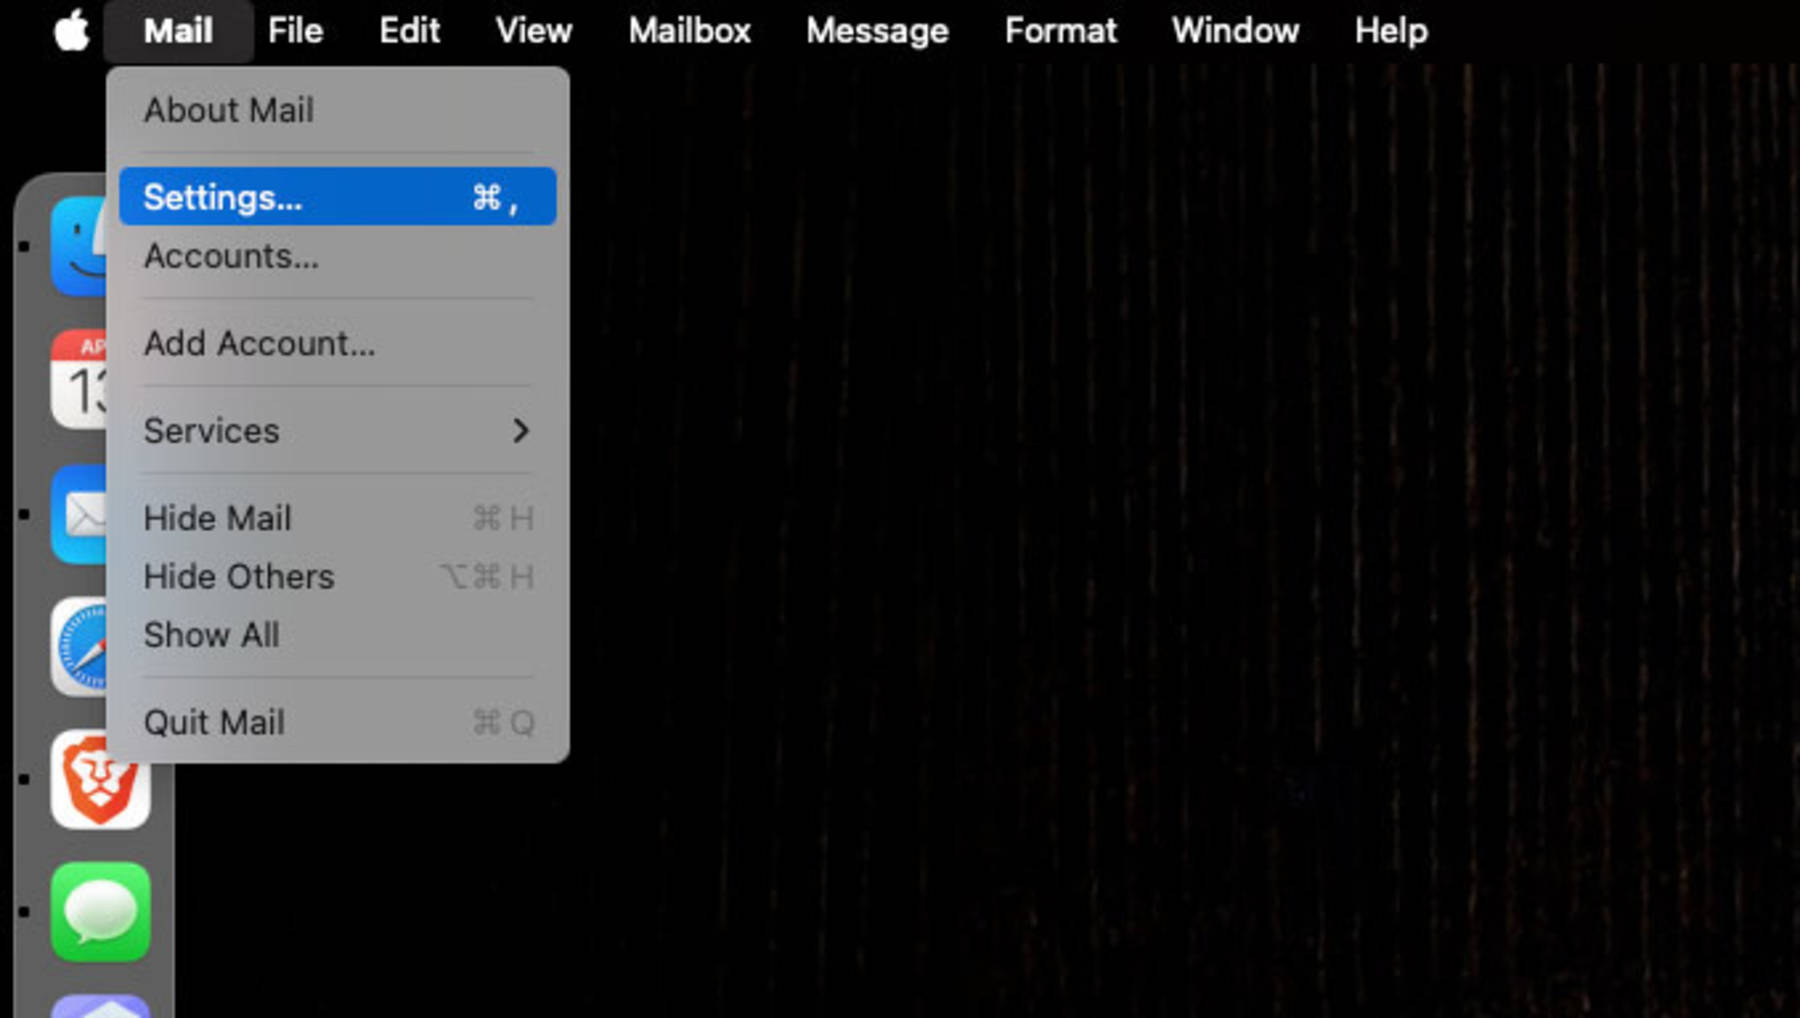Select Hide Others
This screenshot has height=1018, width=1800.
pyautogui.click(x=338, y=576)
